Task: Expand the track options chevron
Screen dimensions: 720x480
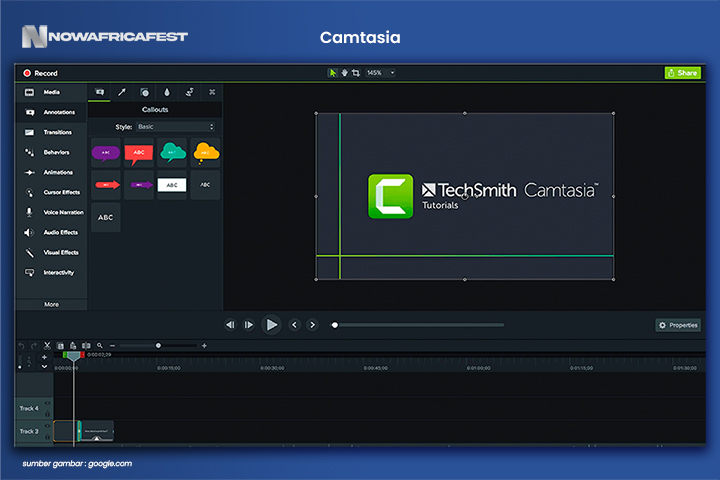Action: [x=44, y=367]
